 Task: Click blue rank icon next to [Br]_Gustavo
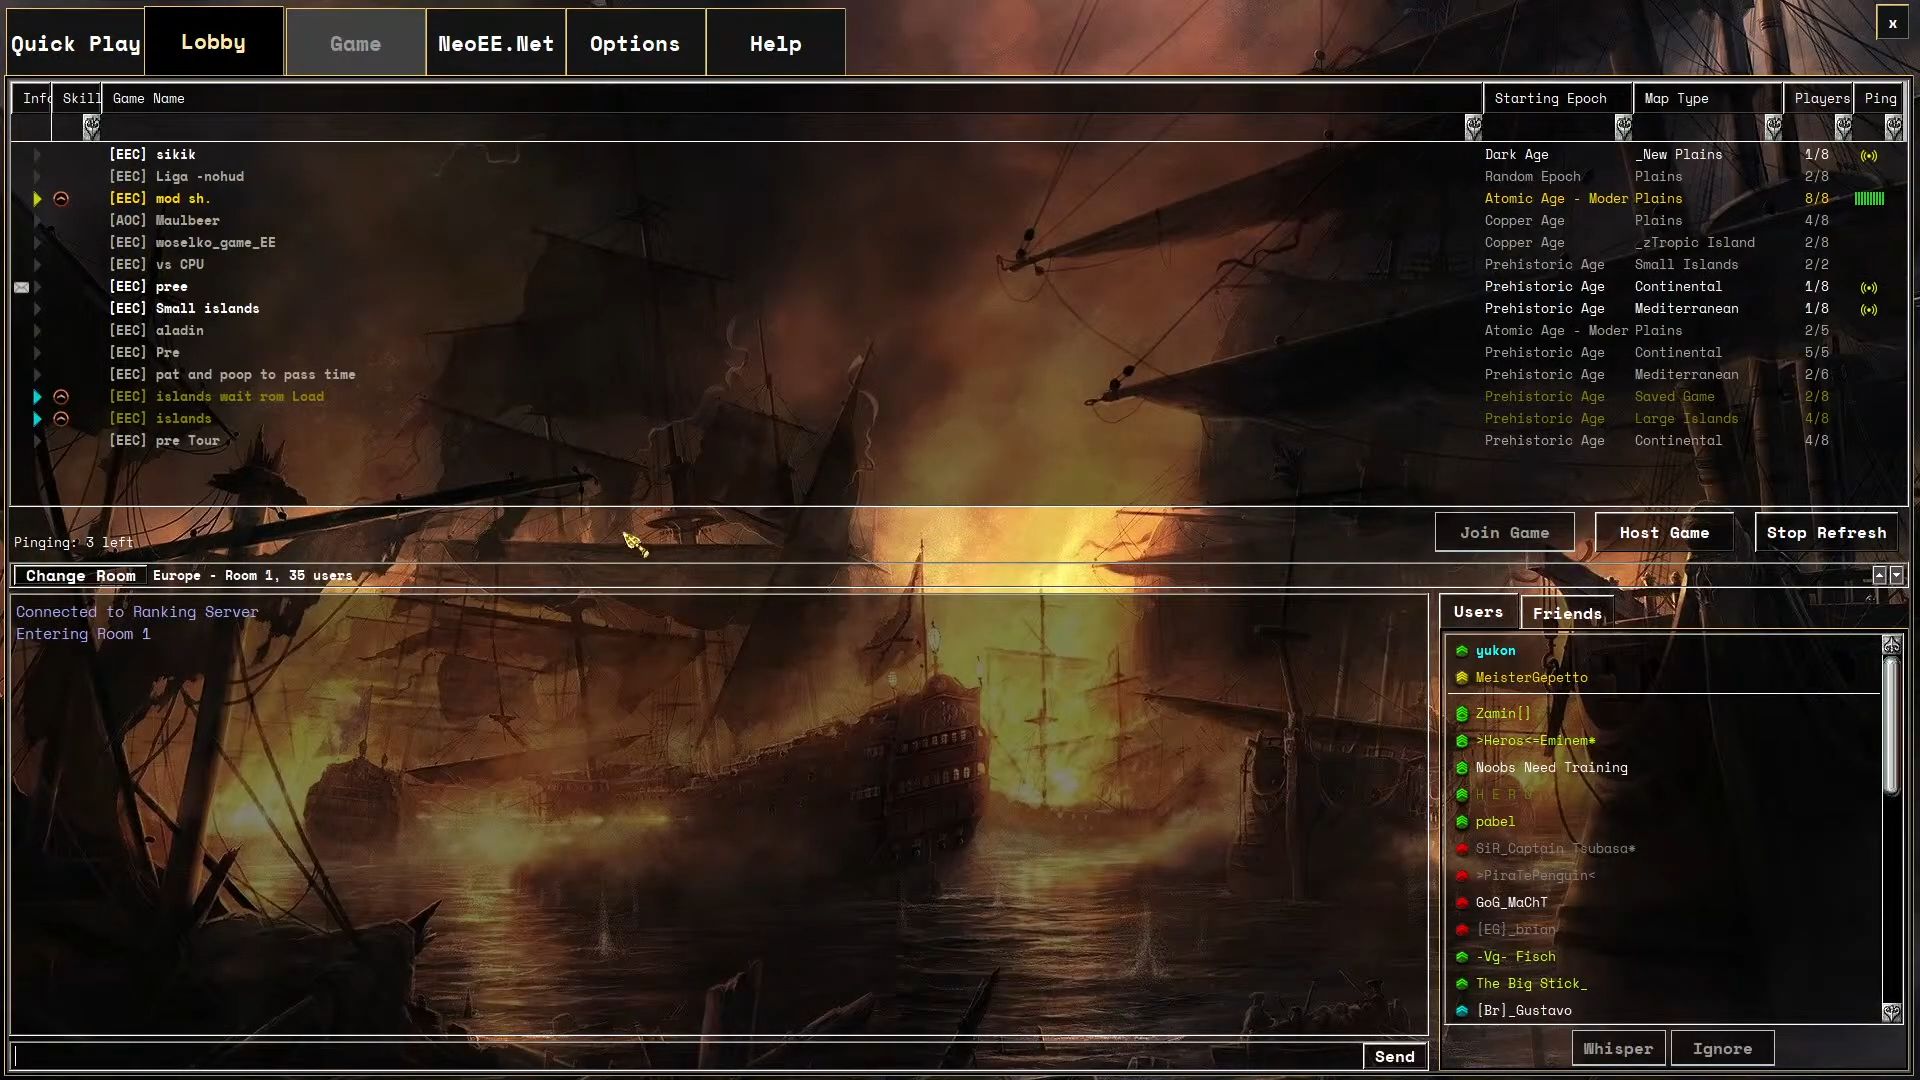tap(1462, 1011)
